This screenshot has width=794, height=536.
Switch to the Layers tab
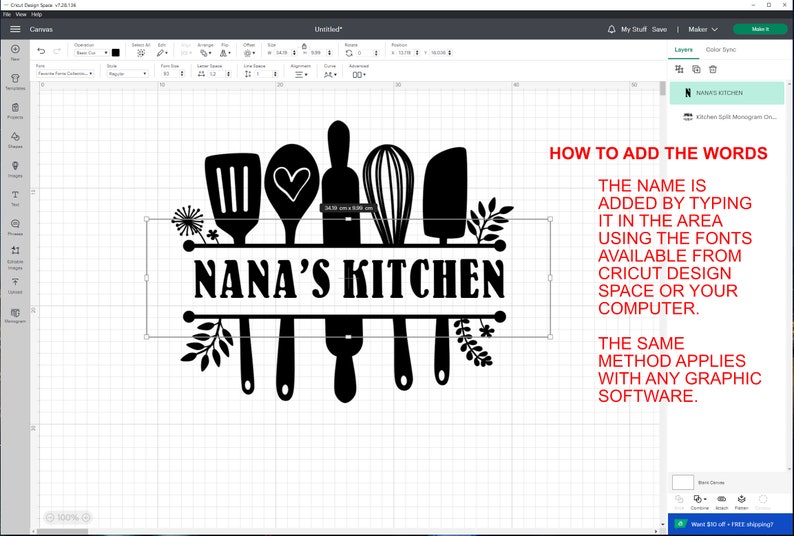point(683,50)
